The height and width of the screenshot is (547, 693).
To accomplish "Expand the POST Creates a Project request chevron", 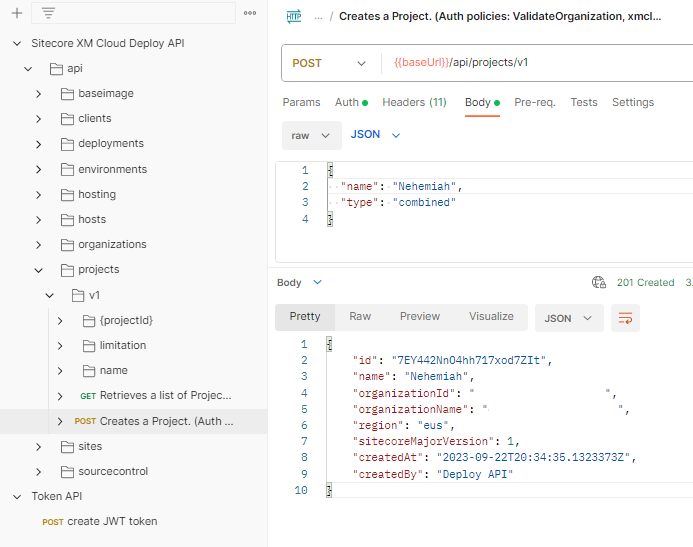I will 60,422.
